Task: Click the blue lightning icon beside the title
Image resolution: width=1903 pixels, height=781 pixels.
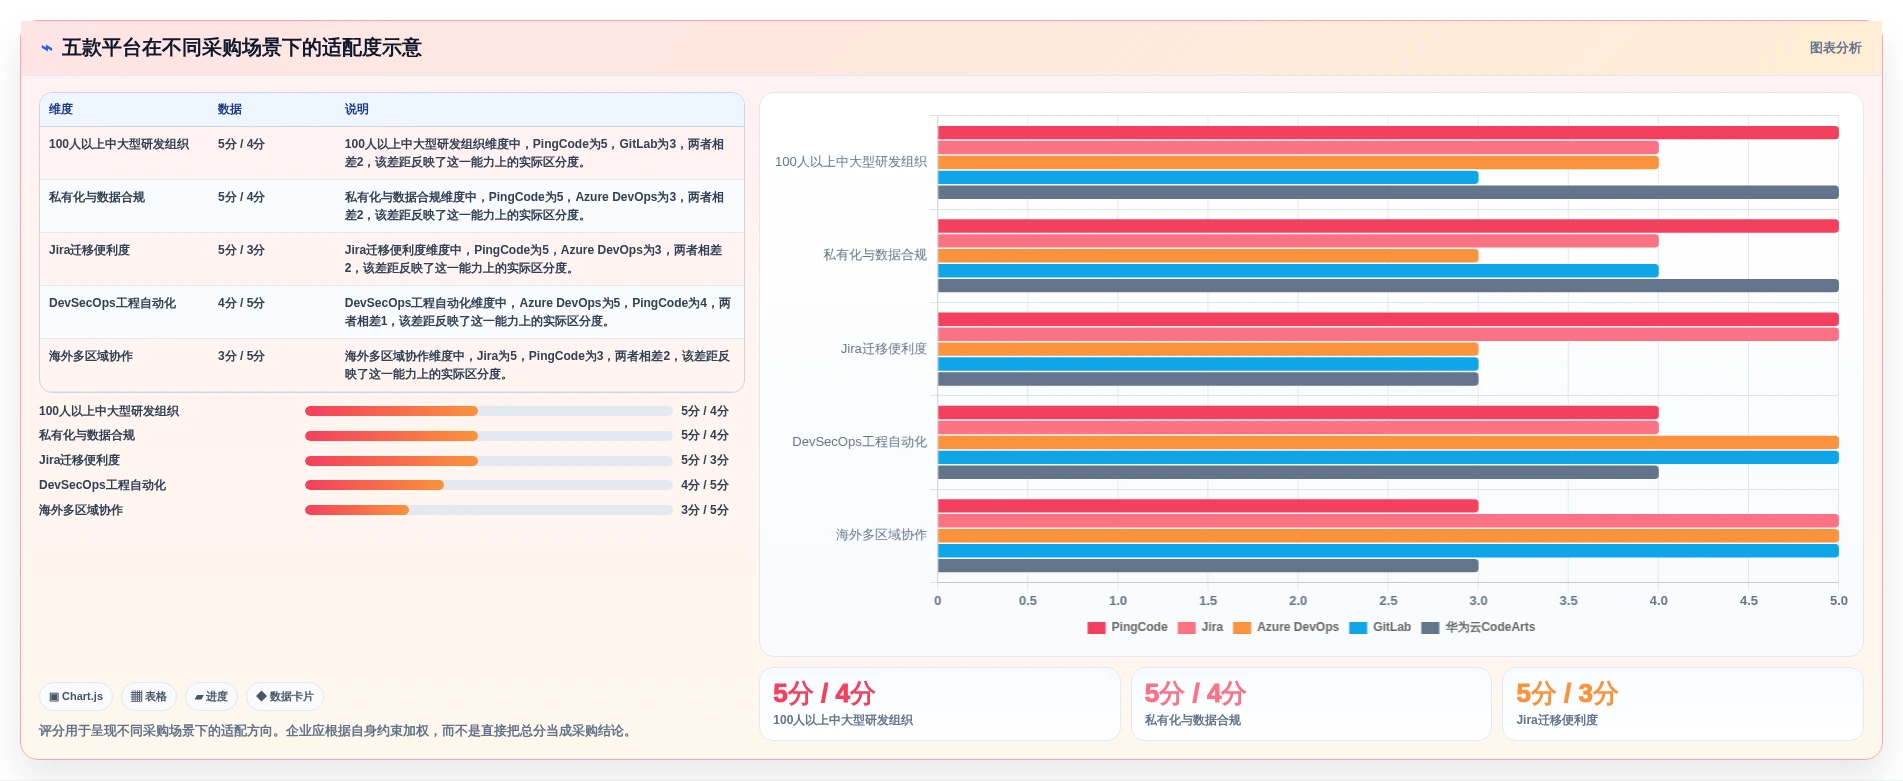Action: click(47, 48)
